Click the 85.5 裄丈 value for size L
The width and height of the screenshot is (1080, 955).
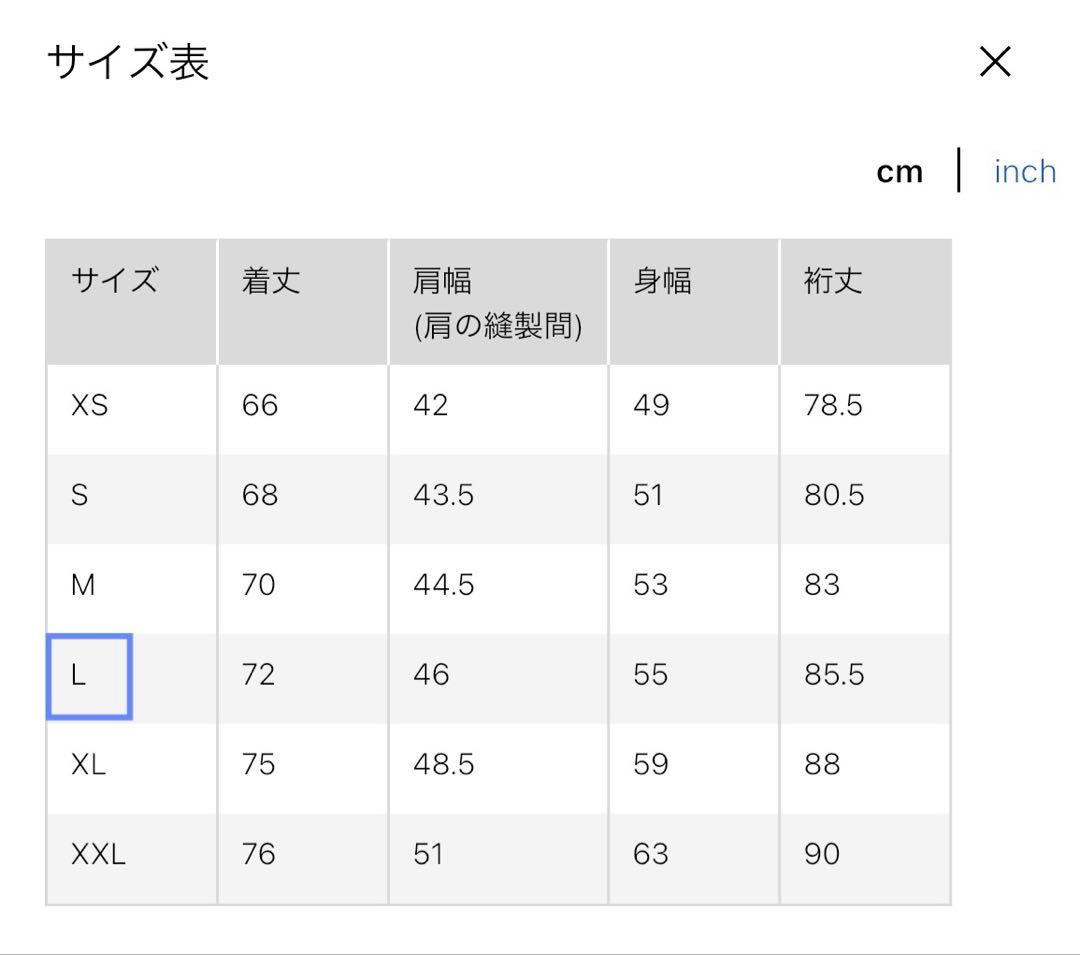pyautogui.click(x=835, y=676)
